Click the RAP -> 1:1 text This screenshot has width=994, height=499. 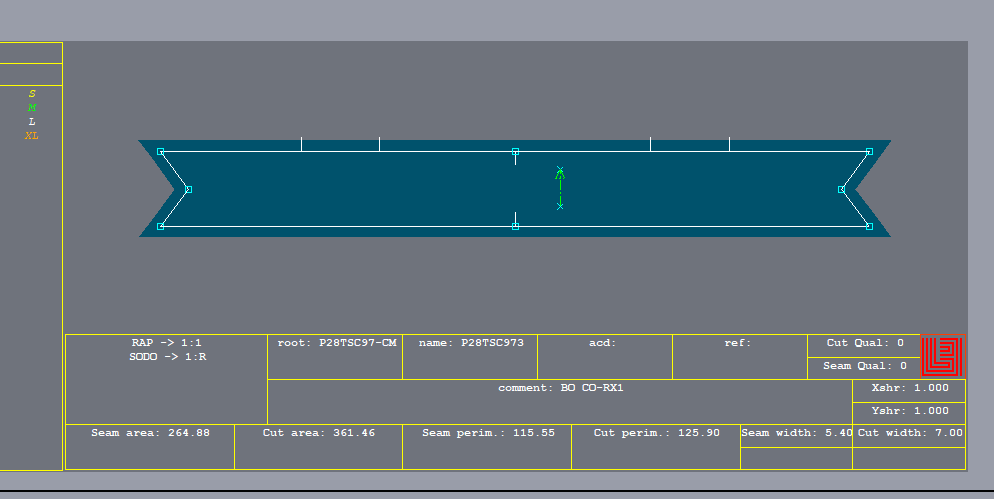(x=167, y=343)
